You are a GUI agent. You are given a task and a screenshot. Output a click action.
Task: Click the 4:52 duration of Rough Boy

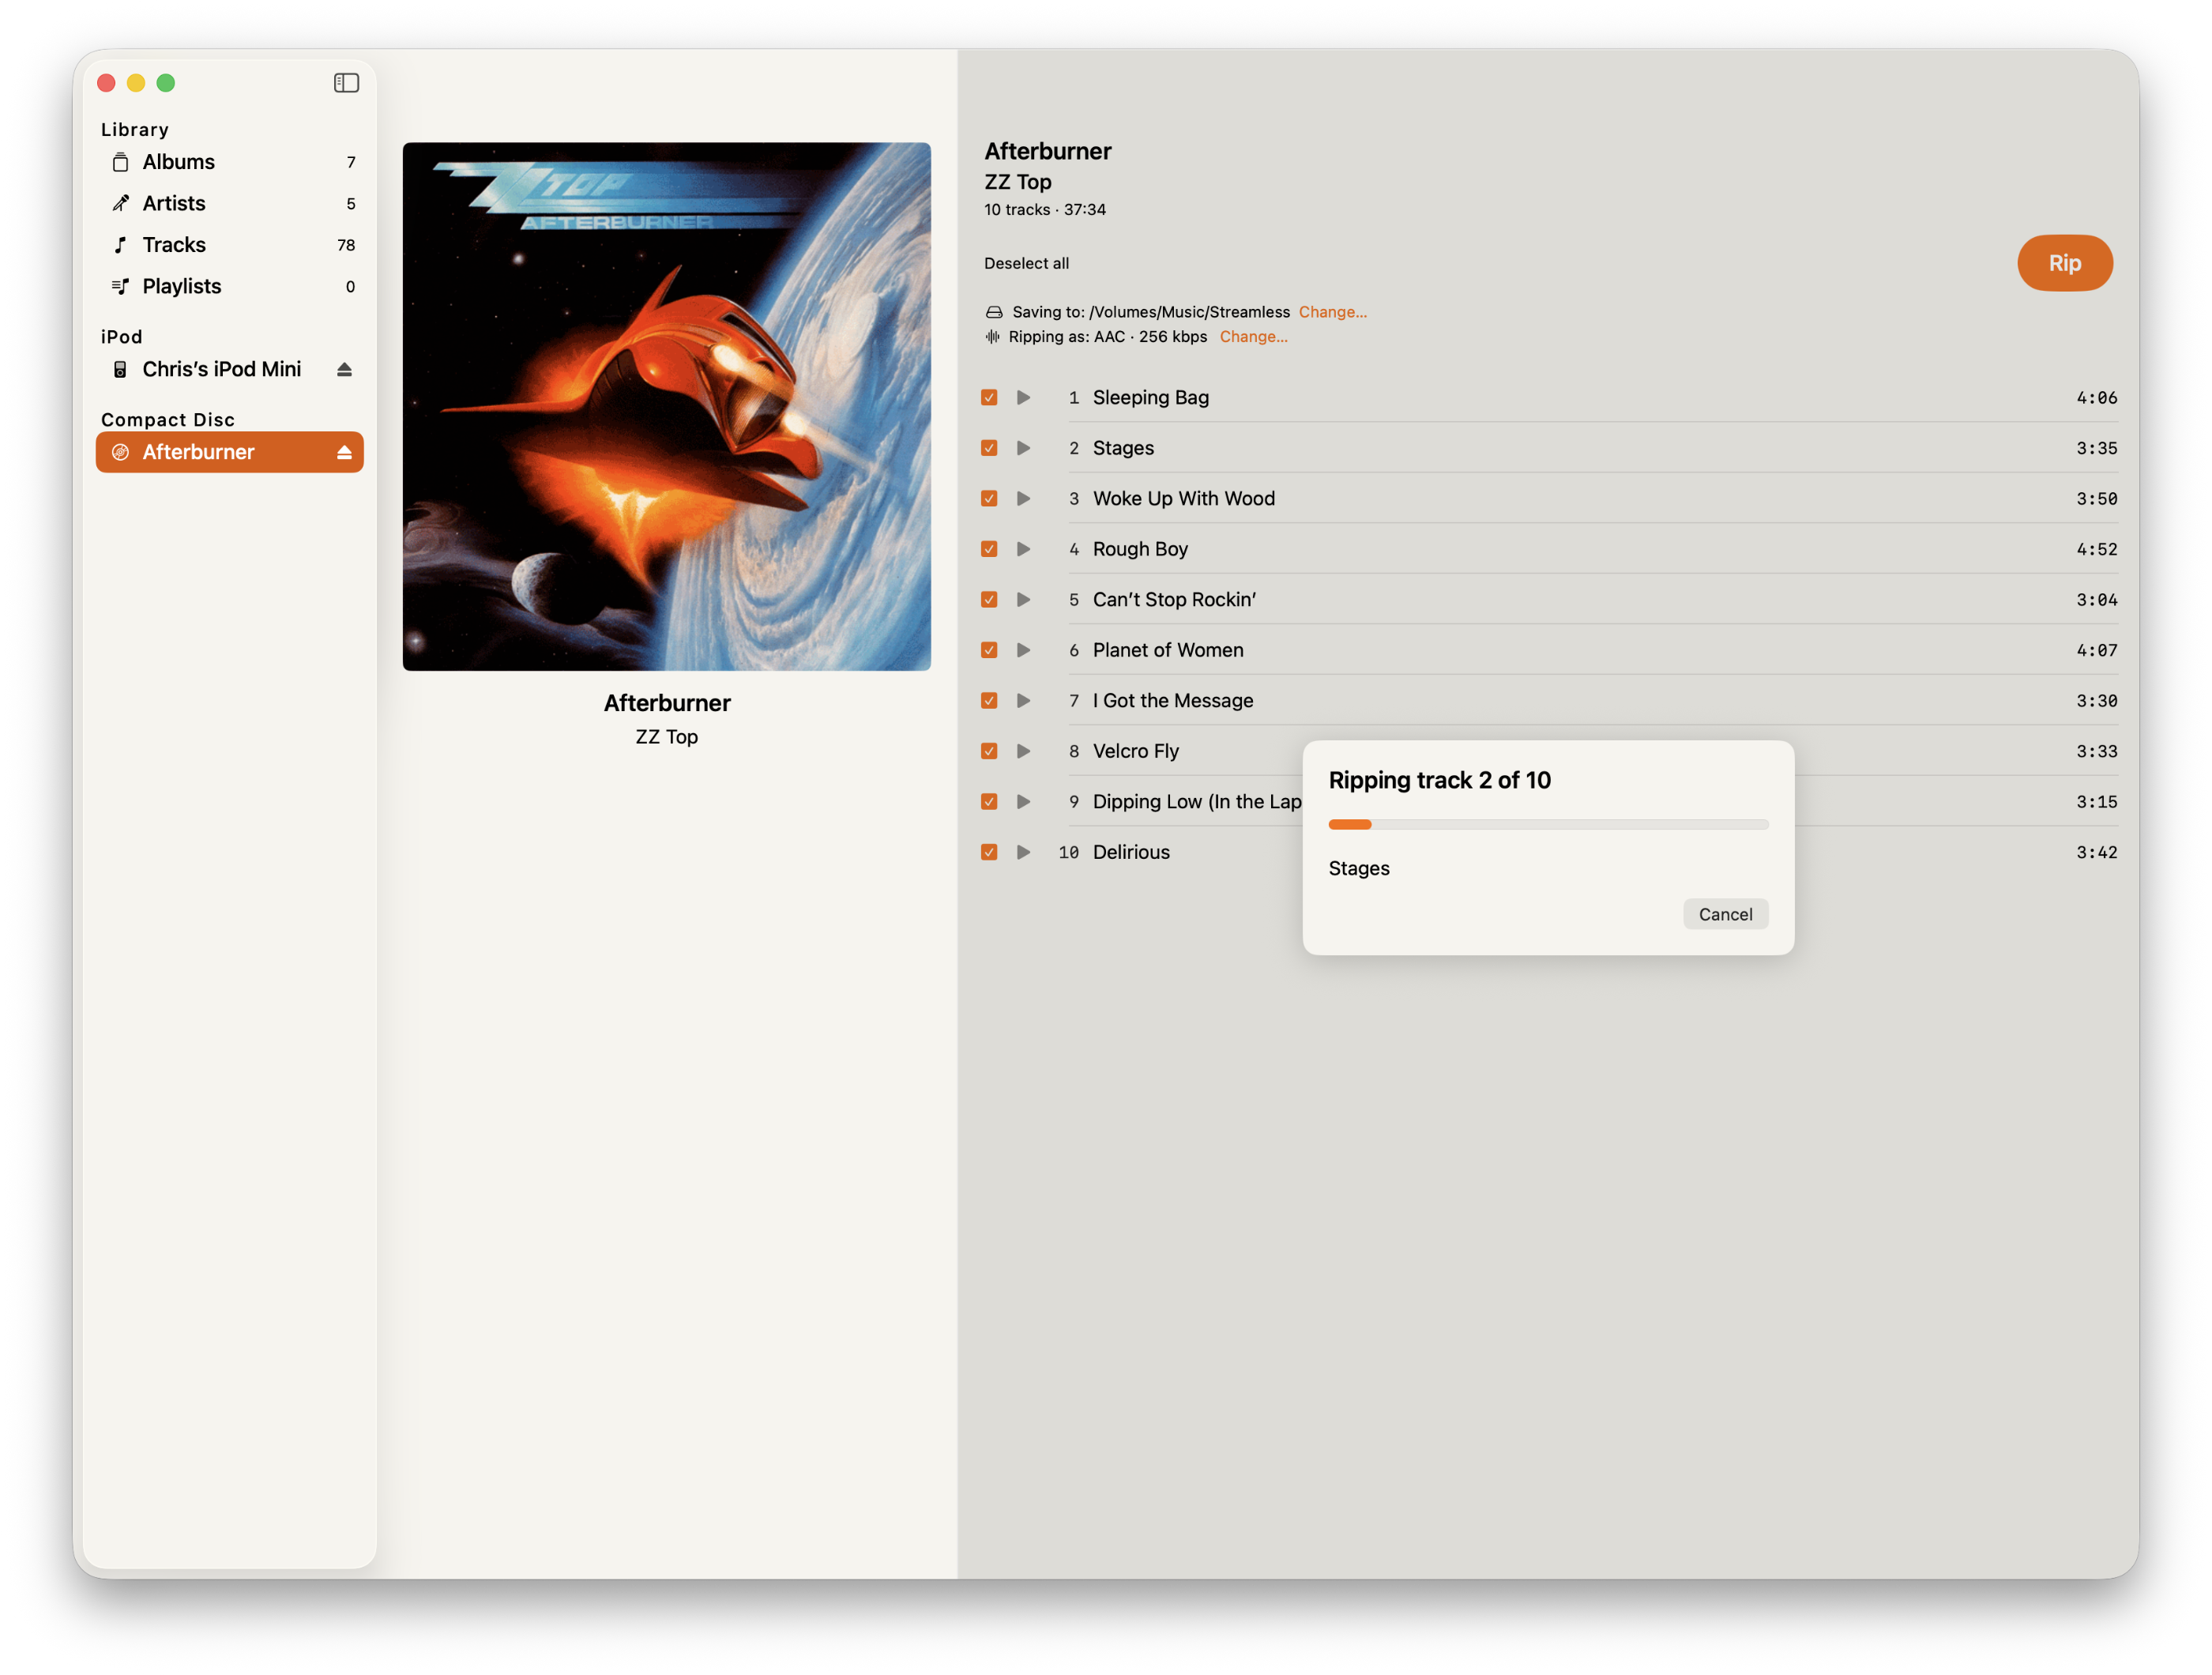click(2096, 549)
